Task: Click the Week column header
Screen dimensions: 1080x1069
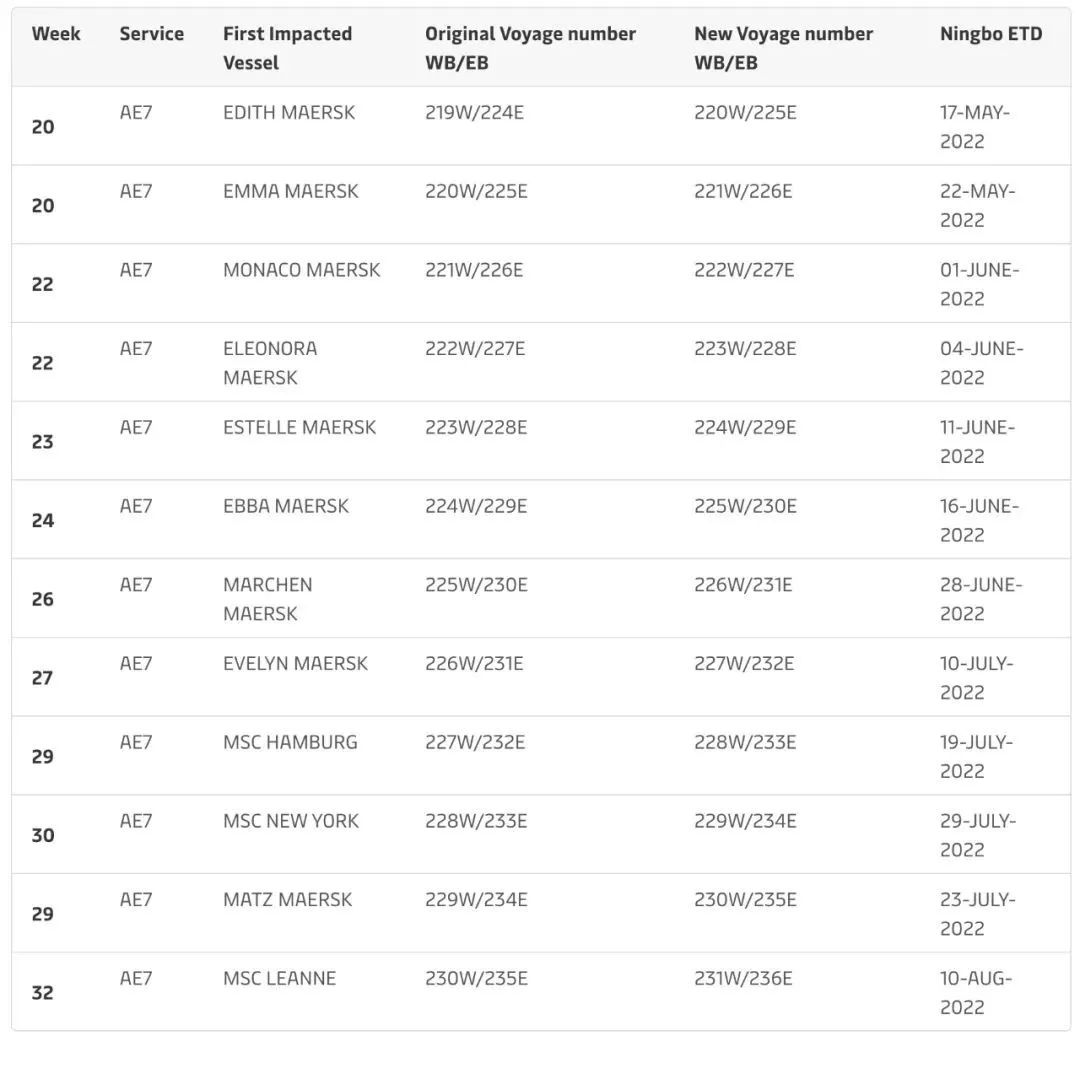Action: click(x=56, y=34)
